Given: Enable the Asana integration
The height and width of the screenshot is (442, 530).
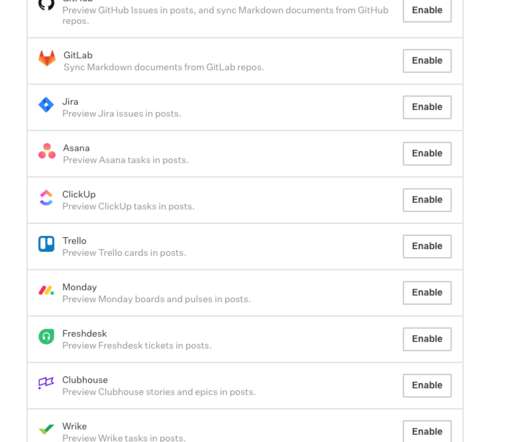Looking at the screenshot, I should pyautogui.click(x=427, y=153).
